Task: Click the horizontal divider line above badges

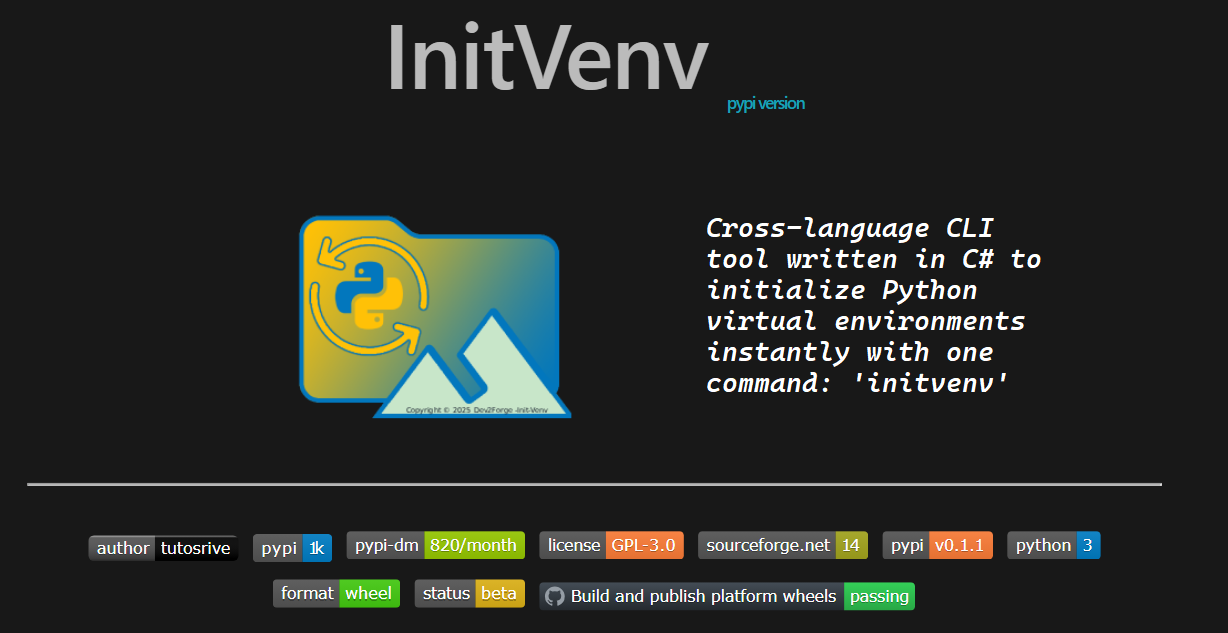Action: (595, 485)
